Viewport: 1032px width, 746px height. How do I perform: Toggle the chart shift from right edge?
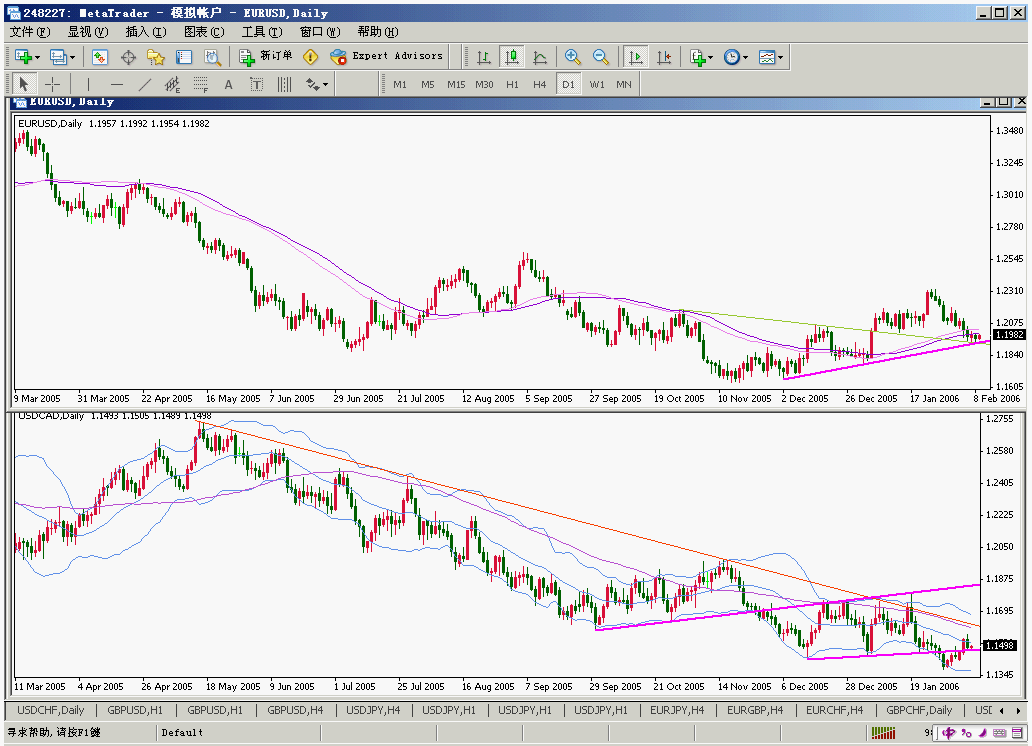664,57
